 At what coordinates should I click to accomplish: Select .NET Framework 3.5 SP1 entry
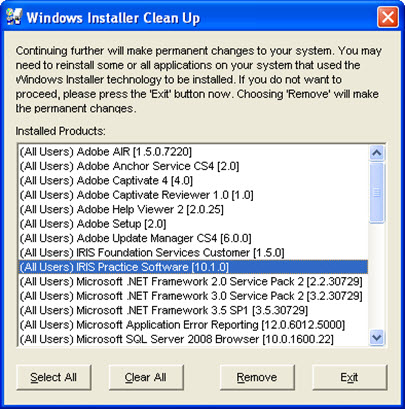pos(193,310)
